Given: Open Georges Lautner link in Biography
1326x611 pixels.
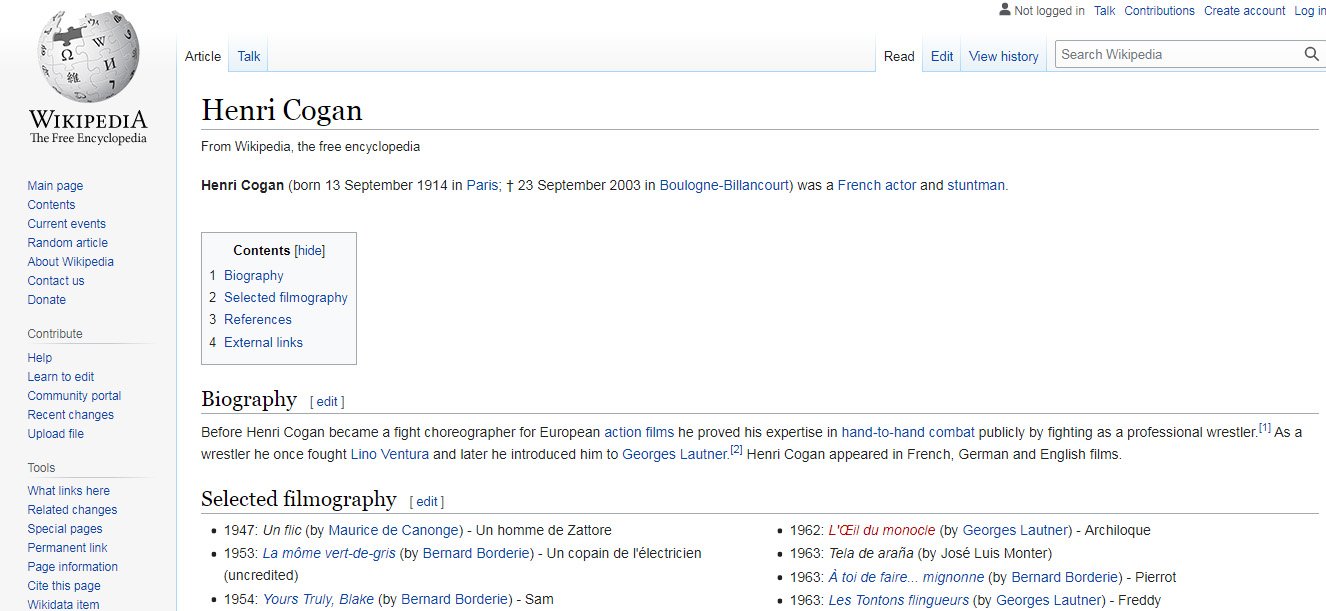Looking at the screenshot, I should 675,455.
